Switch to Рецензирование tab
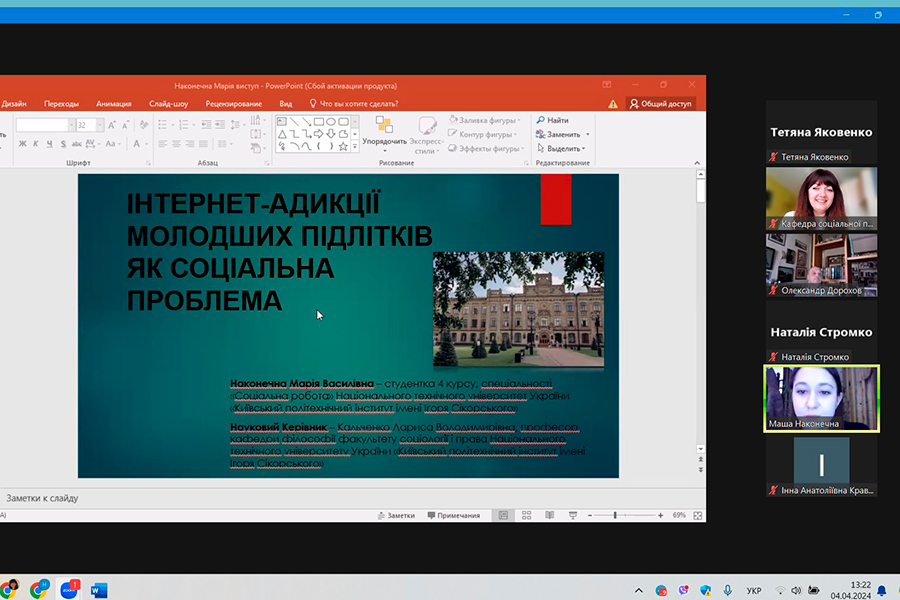Image resolution: width=900 pixels, height=600 pixels. [x=233, y=103]
